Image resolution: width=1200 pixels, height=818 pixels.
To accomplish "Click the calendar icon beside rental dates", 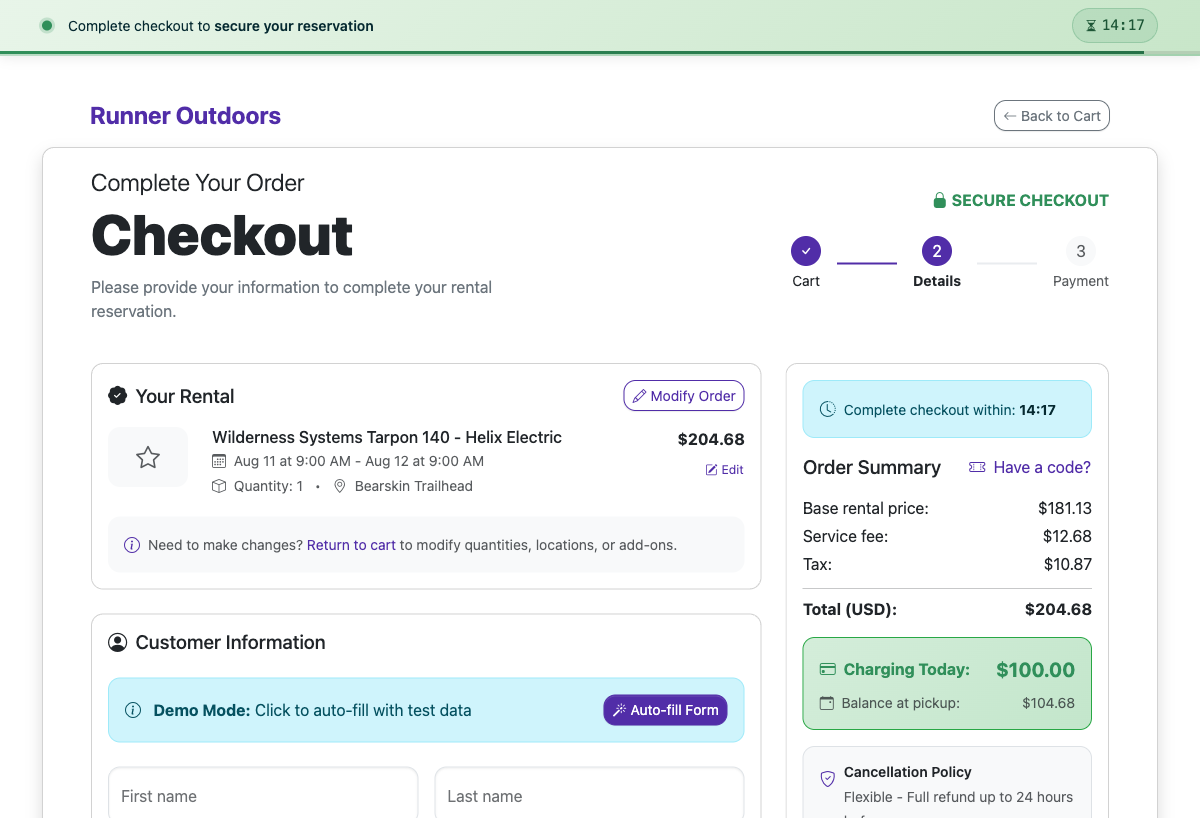I will tap(220, 461).
